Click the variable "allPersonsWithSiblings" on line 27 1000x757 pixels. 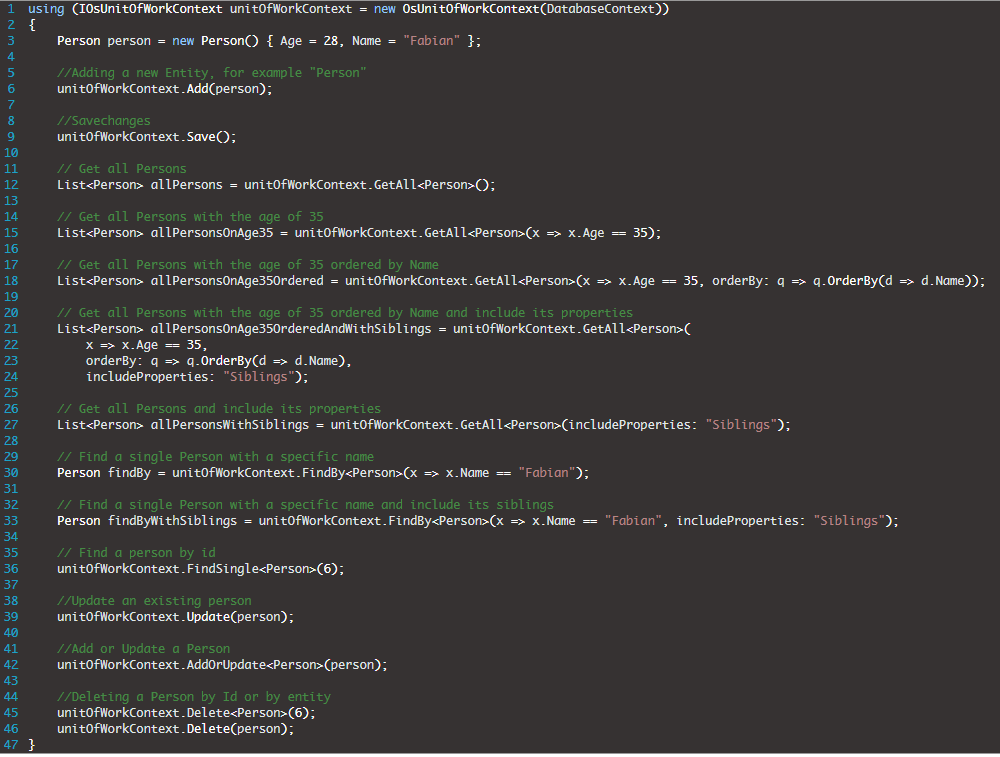point(230,425)
